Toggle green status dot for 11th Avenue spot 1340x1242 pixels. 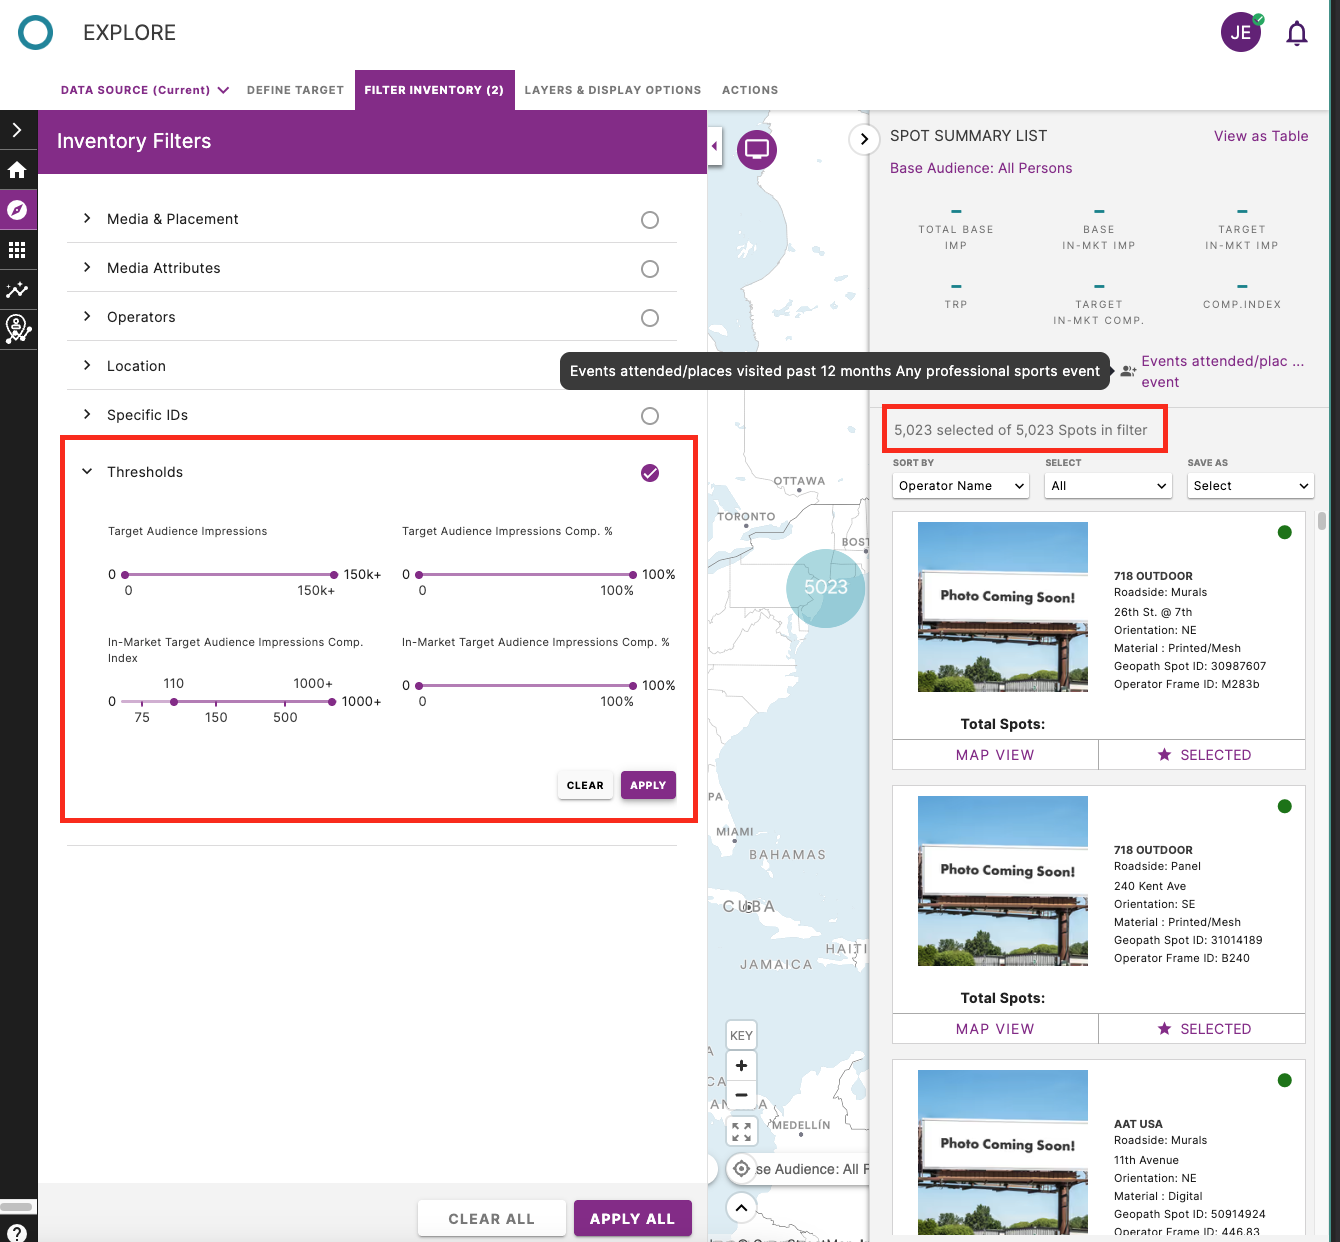tap(1285, 1080)
